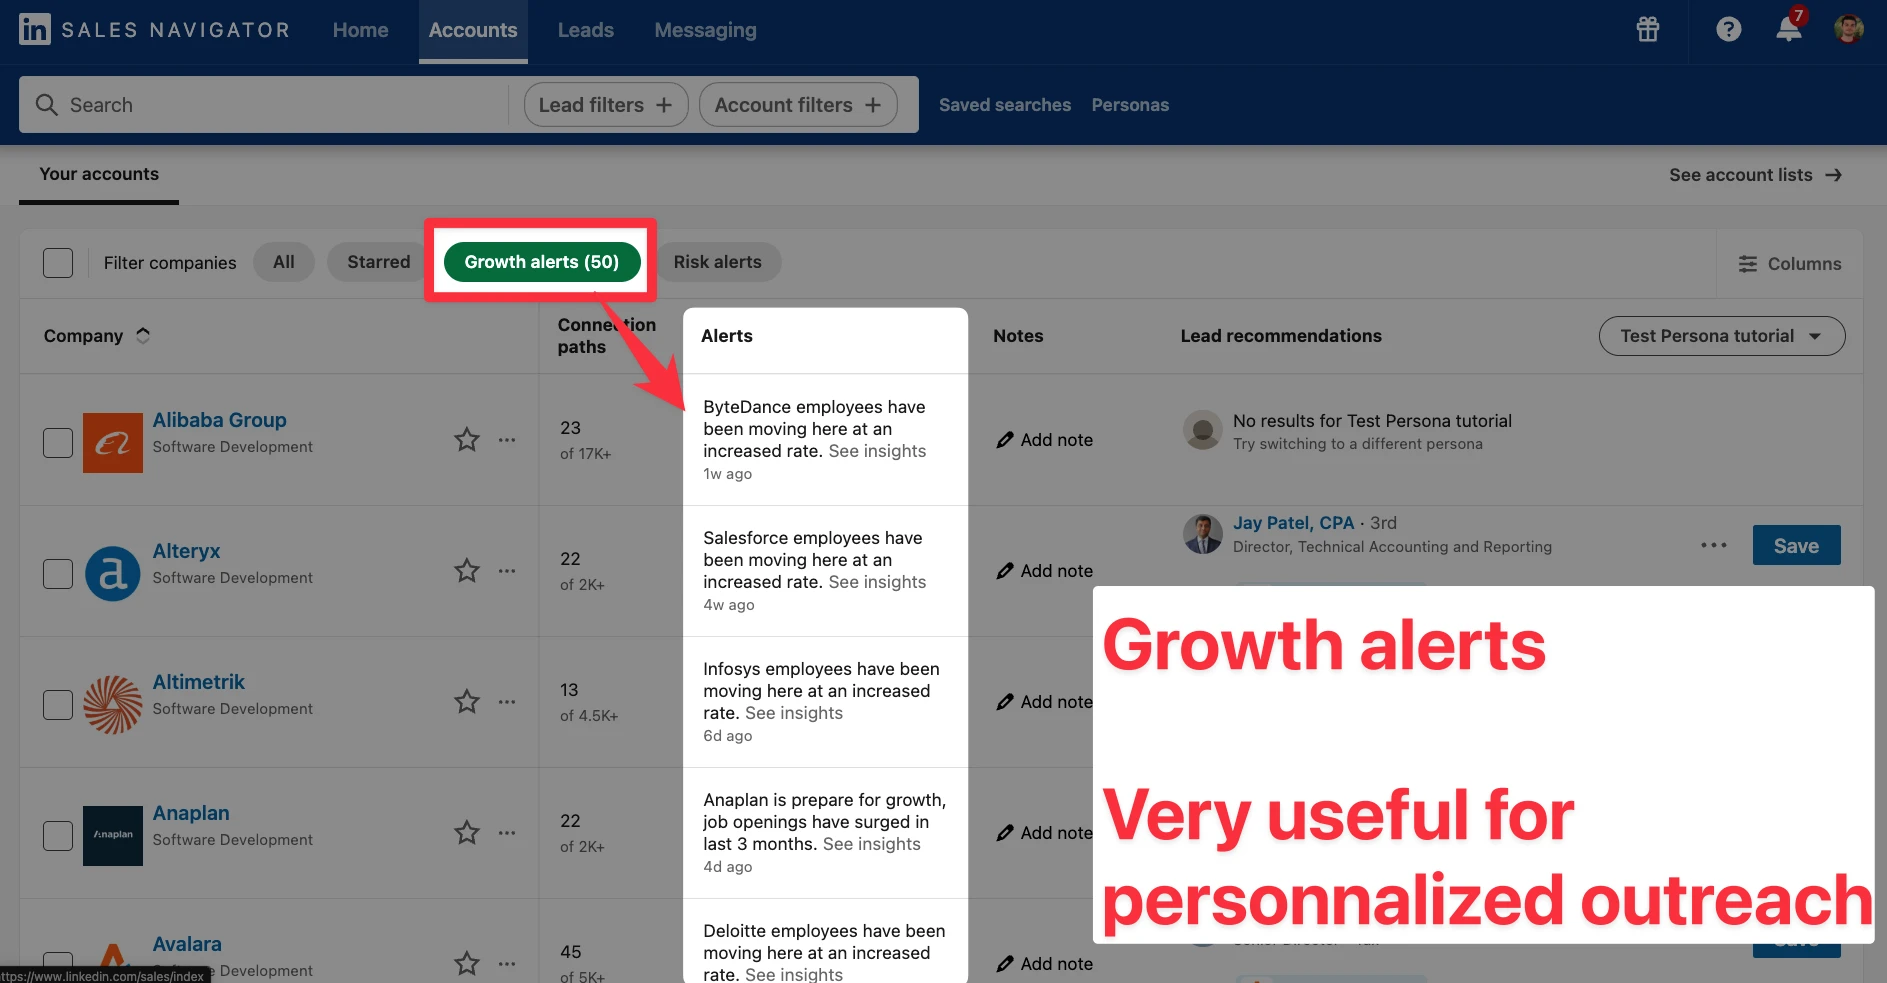The height and width of the screenshot is (983, 1887).
Task: Star the Altimetrik account
Action: coord(467,702)
